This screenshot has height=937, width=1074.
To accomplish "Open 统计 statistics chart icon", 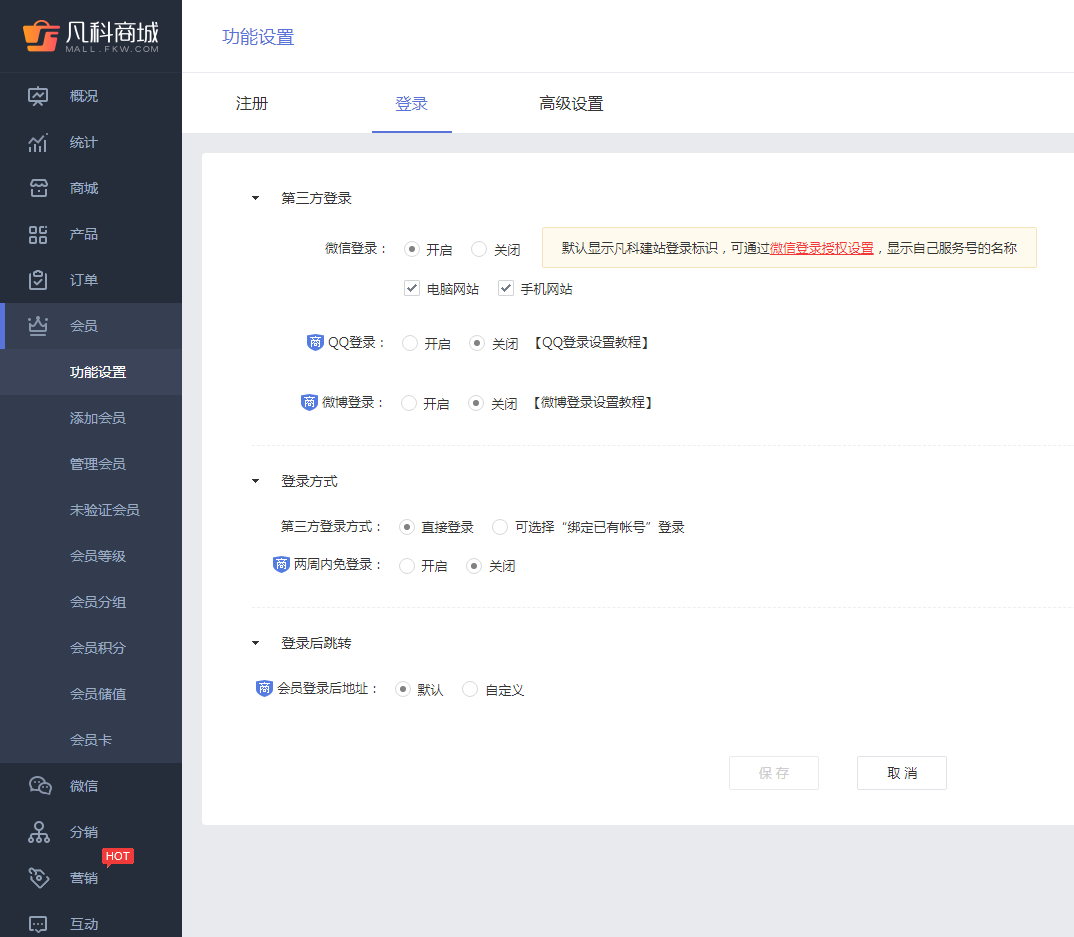I will [x=38, y=143].
